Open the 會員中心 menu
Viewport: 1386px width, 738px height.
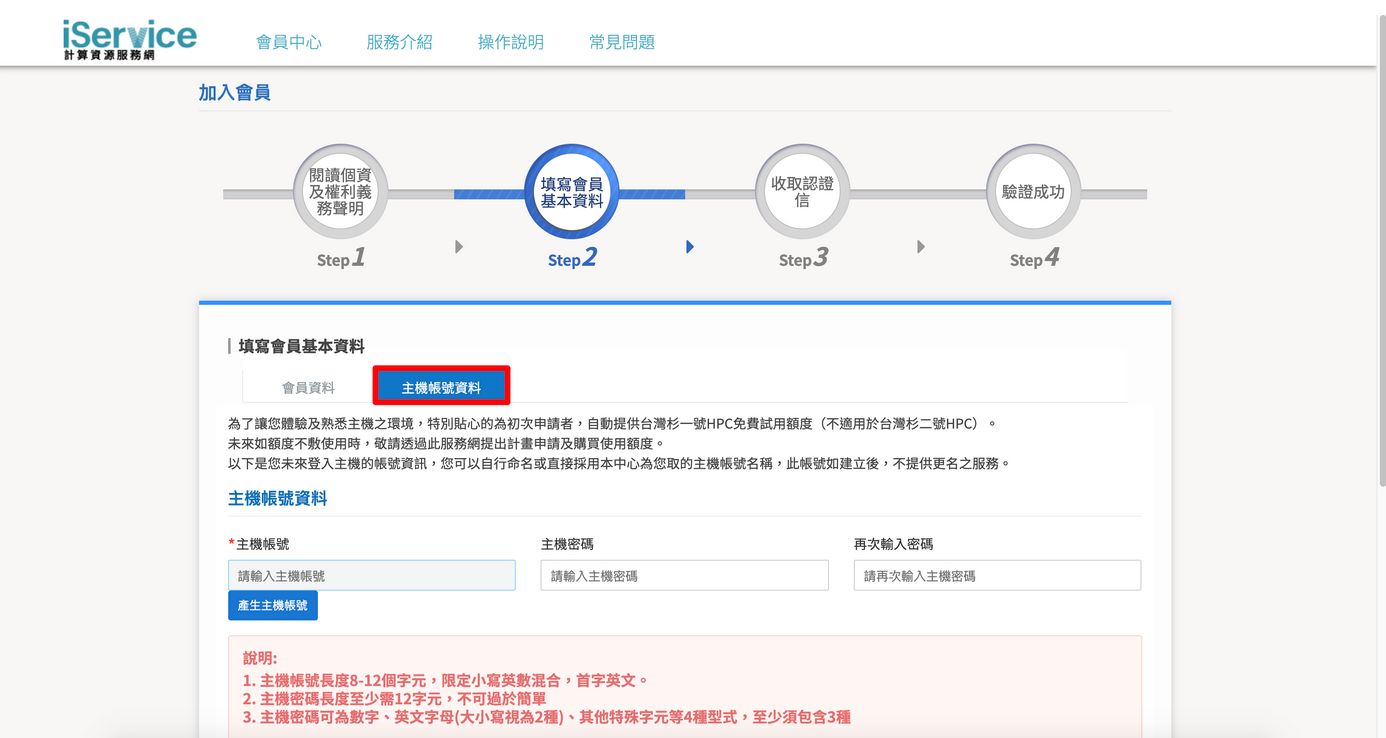(x=289, y=42)
